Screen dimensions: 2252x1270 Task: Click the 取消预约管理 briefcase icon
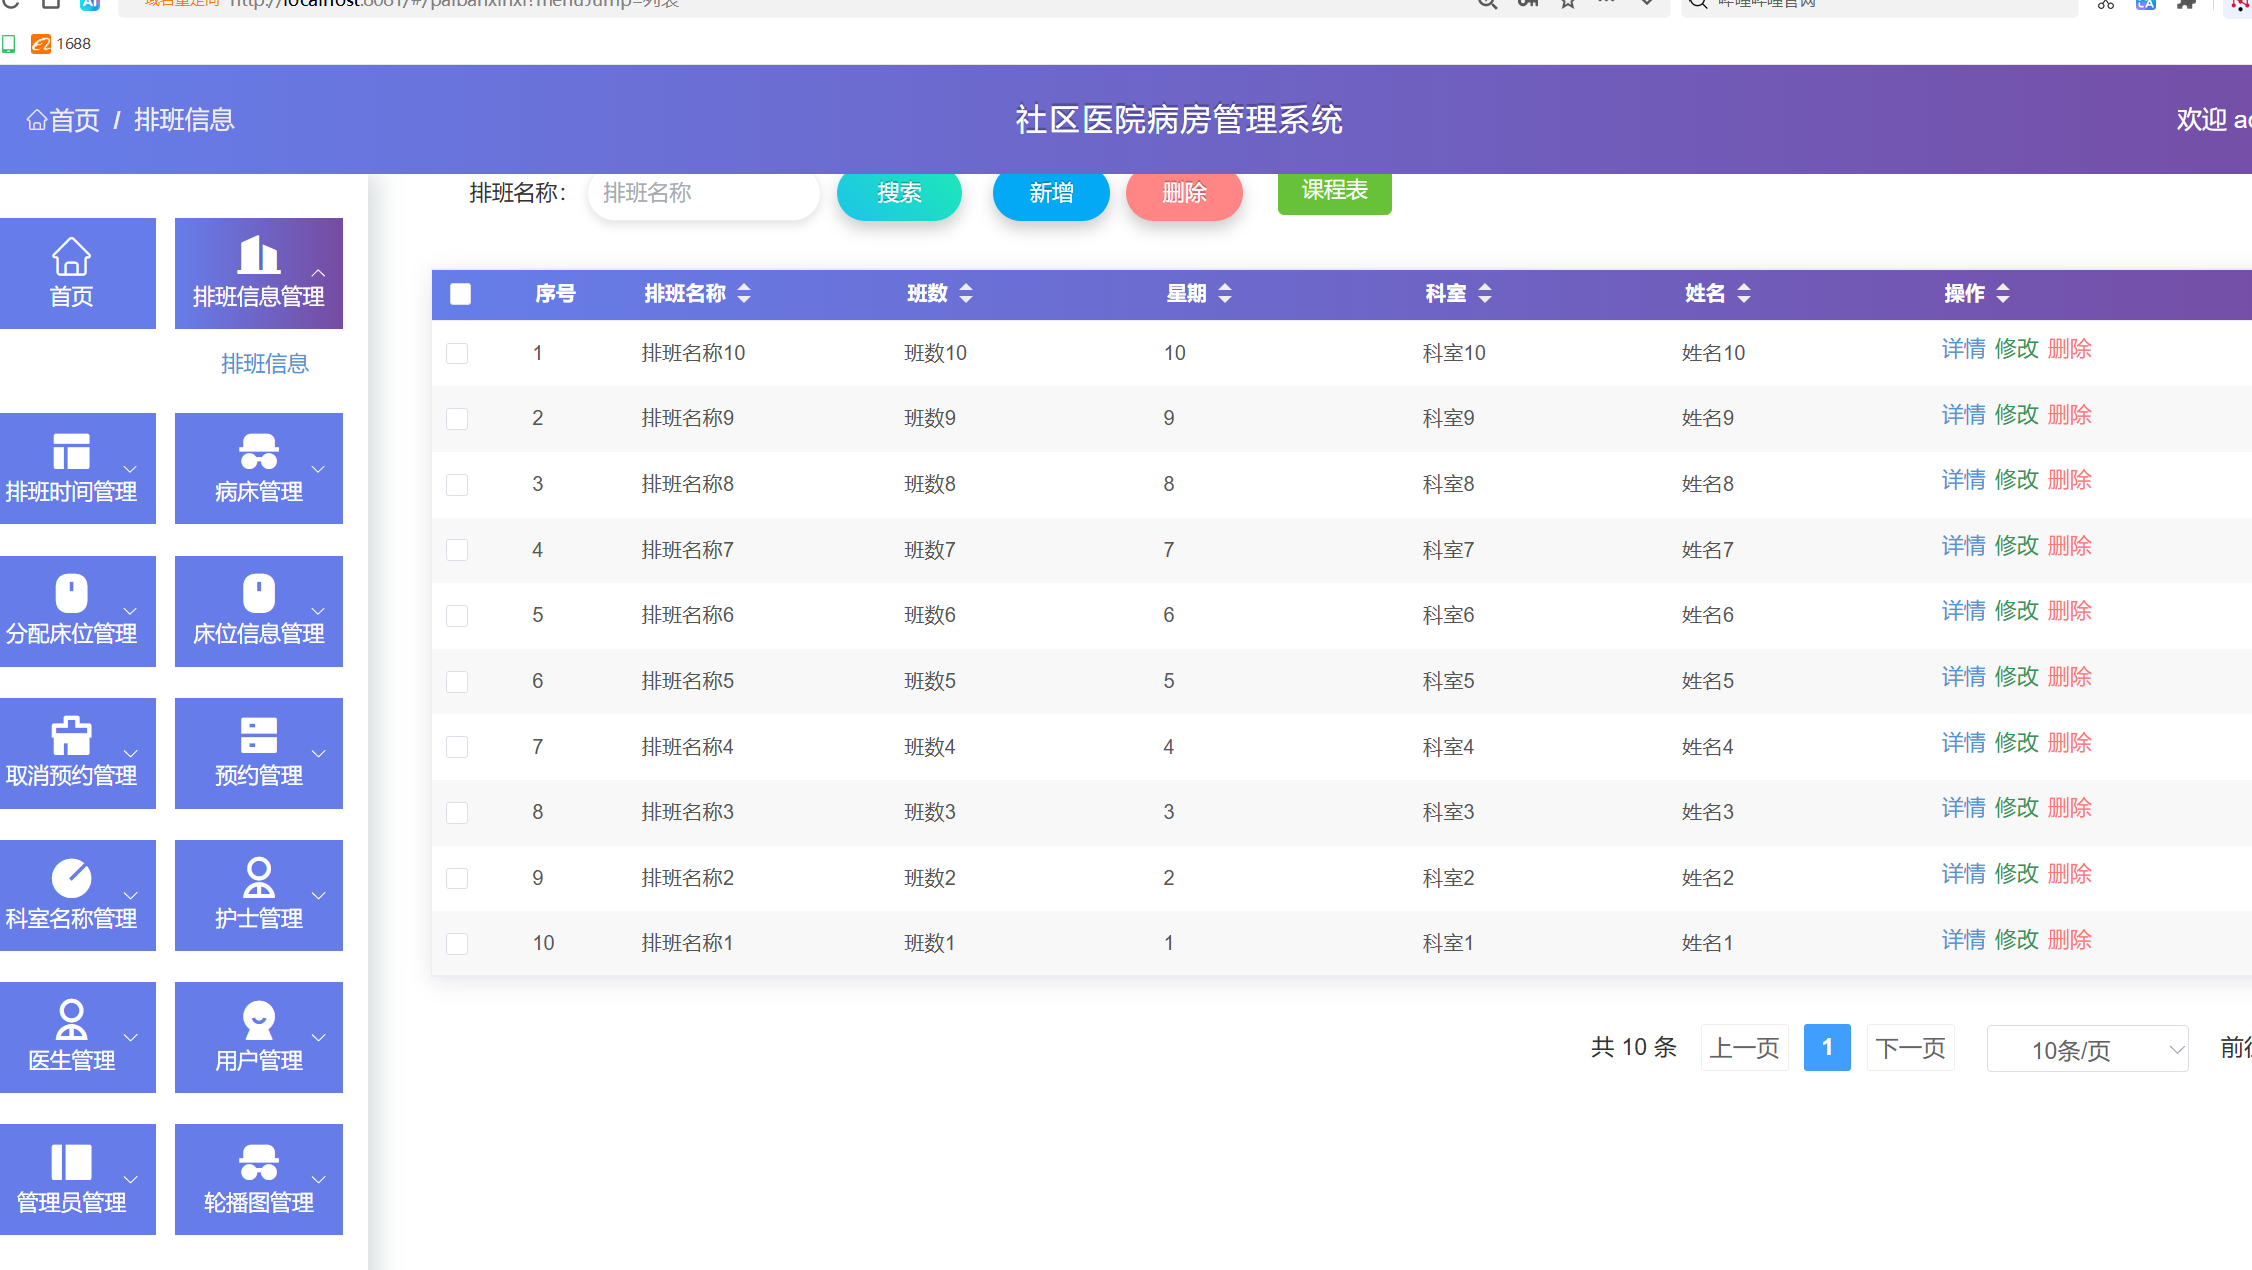coord(71,736)
